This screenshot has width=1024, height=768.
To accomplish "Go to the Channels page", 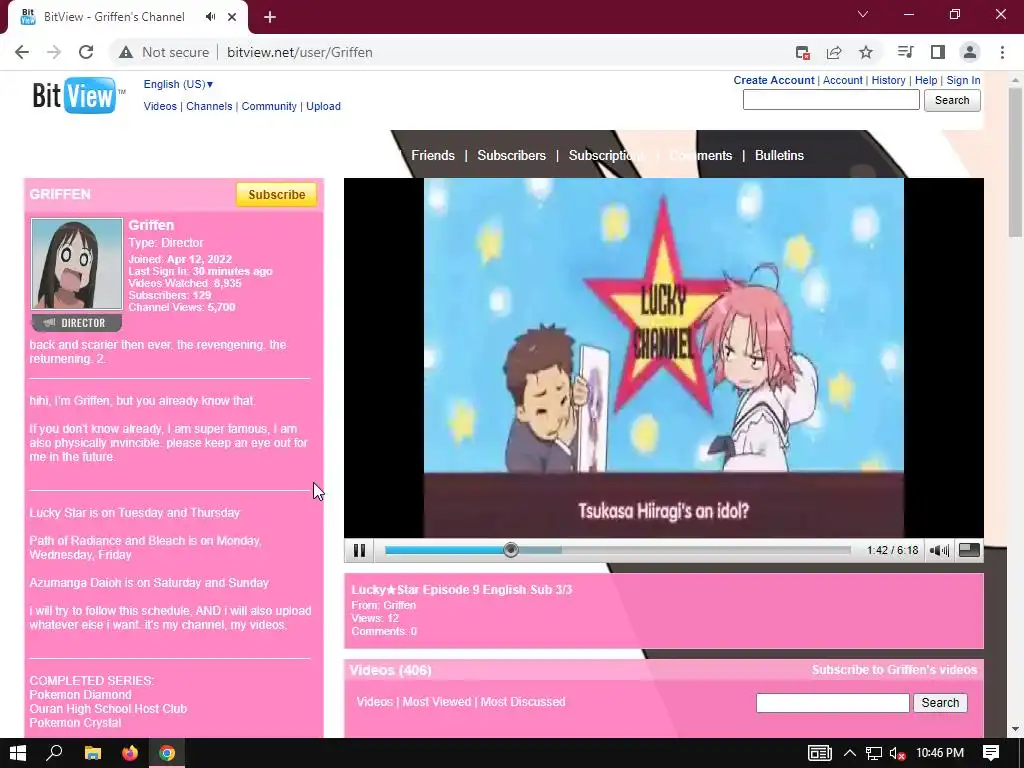I will point(209,106).
